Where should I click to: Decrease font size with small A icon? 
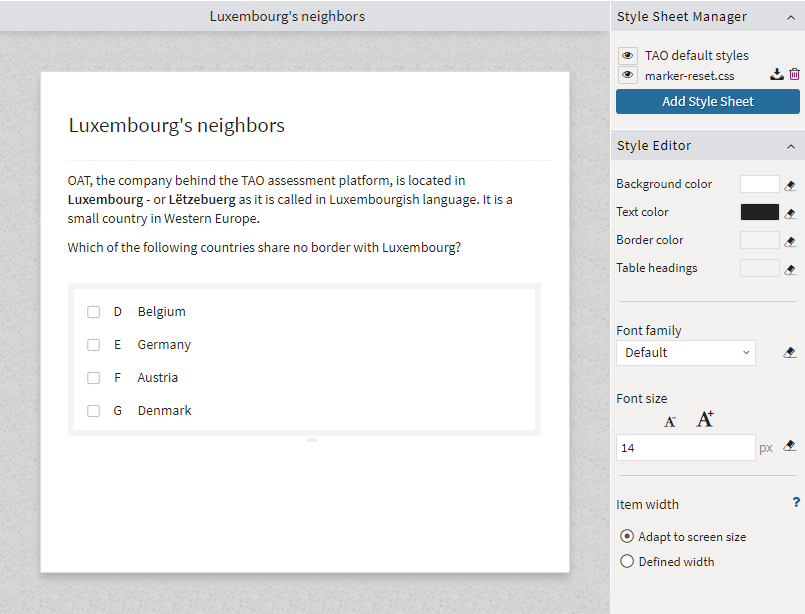(669, 422)
